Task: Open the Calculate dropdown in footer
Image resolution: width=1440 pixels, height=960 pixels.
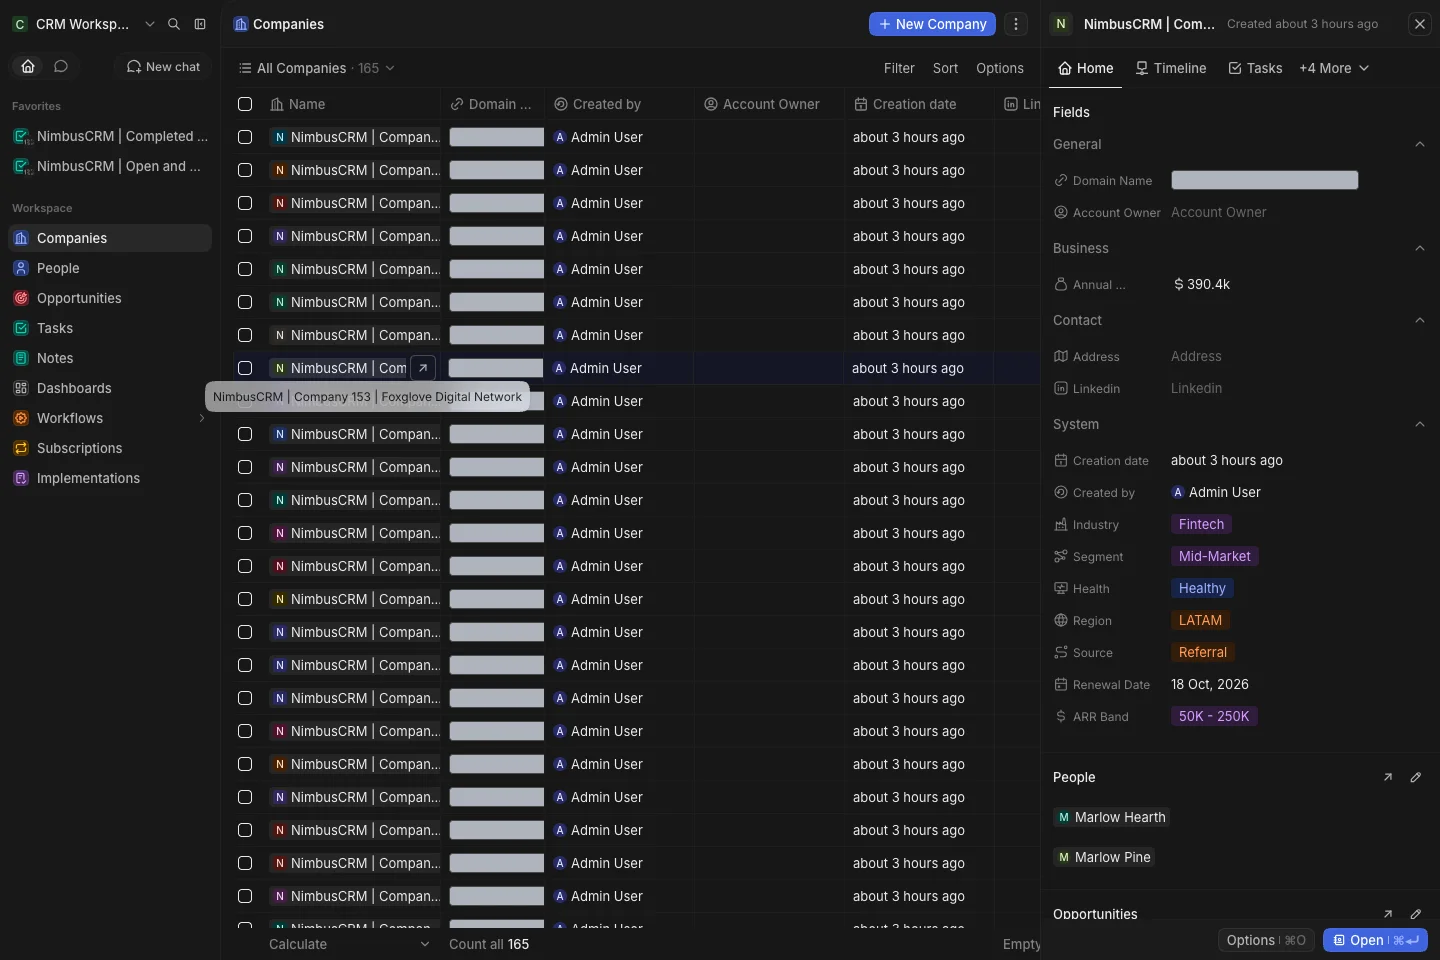Action: (x=349, y=944)
